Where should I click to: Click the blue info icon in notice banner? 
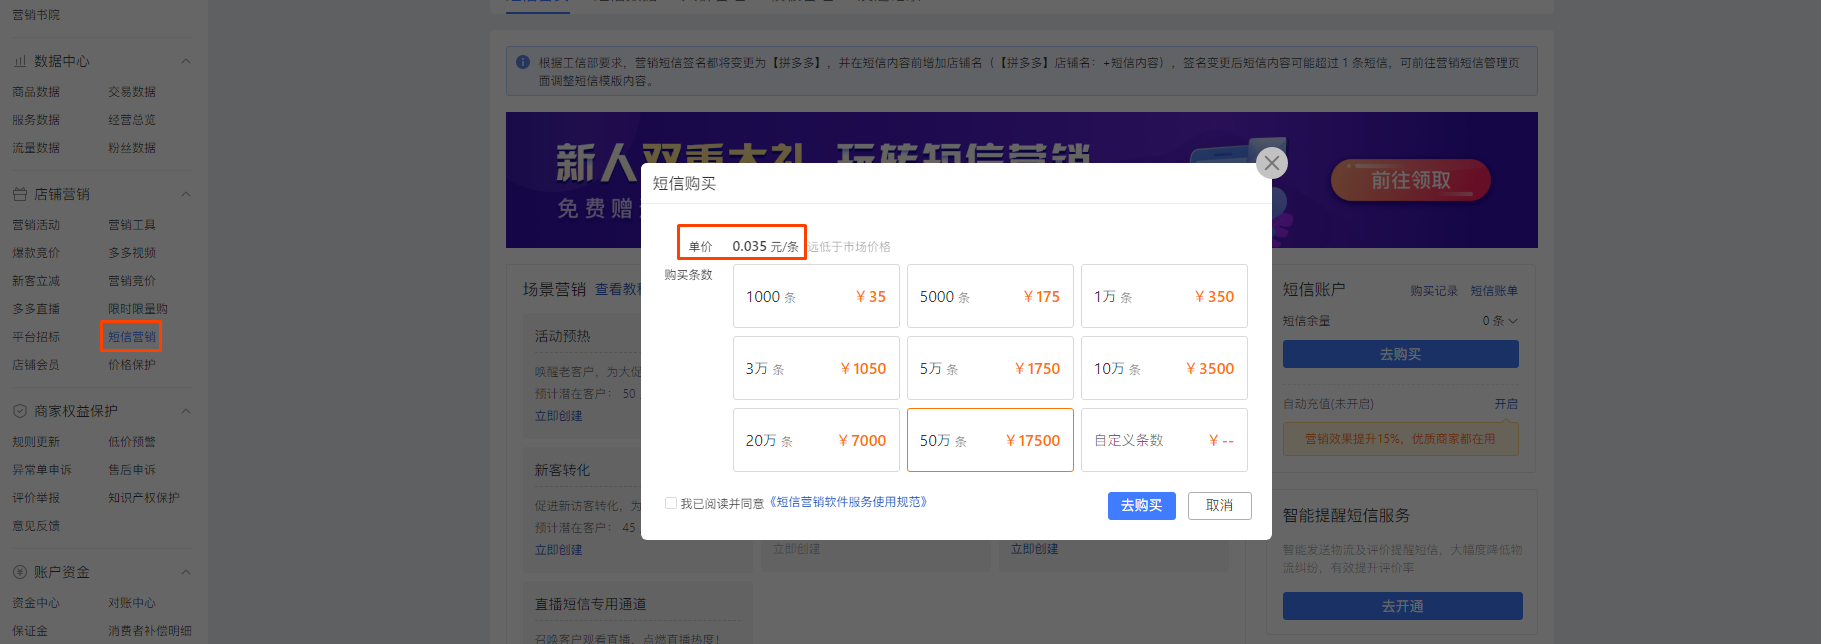click(x=523, y=62)
